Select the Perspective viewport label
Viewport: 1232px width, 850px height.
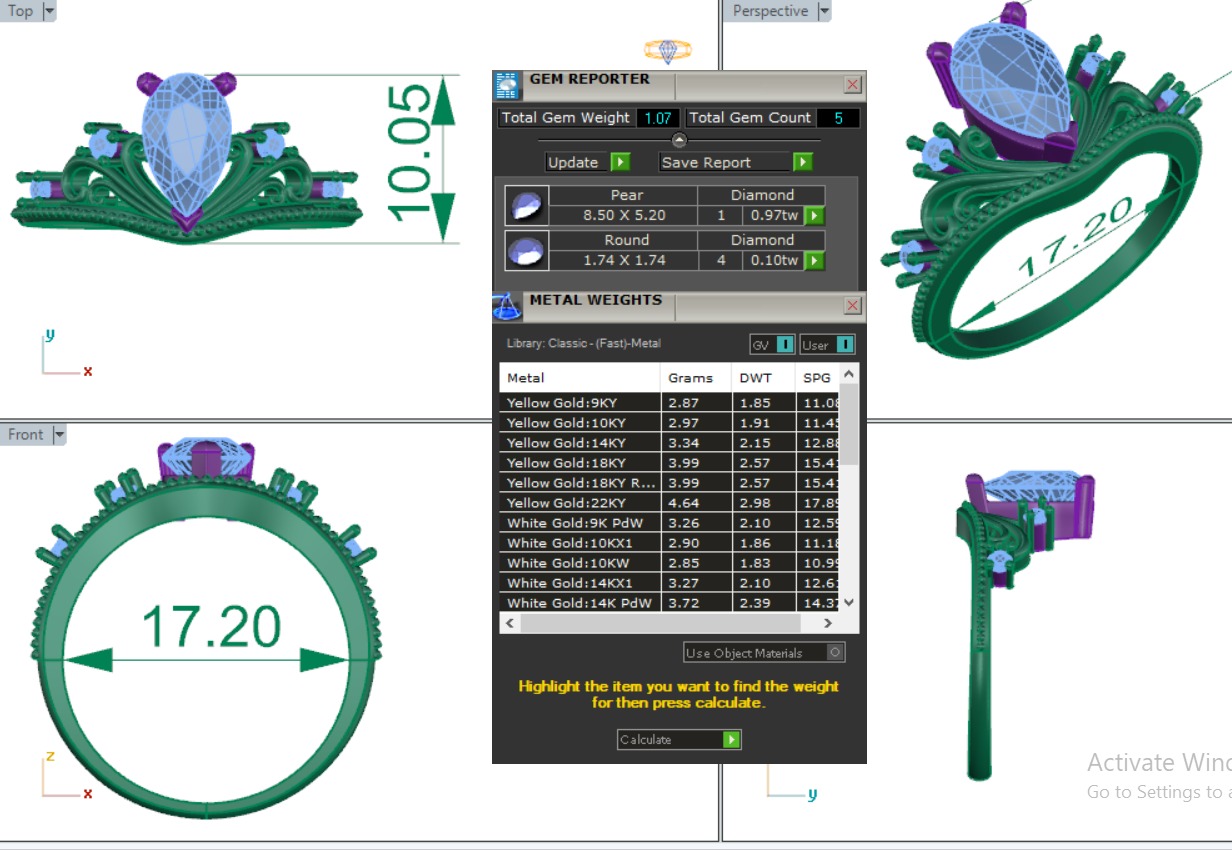(x=770, y=11)
